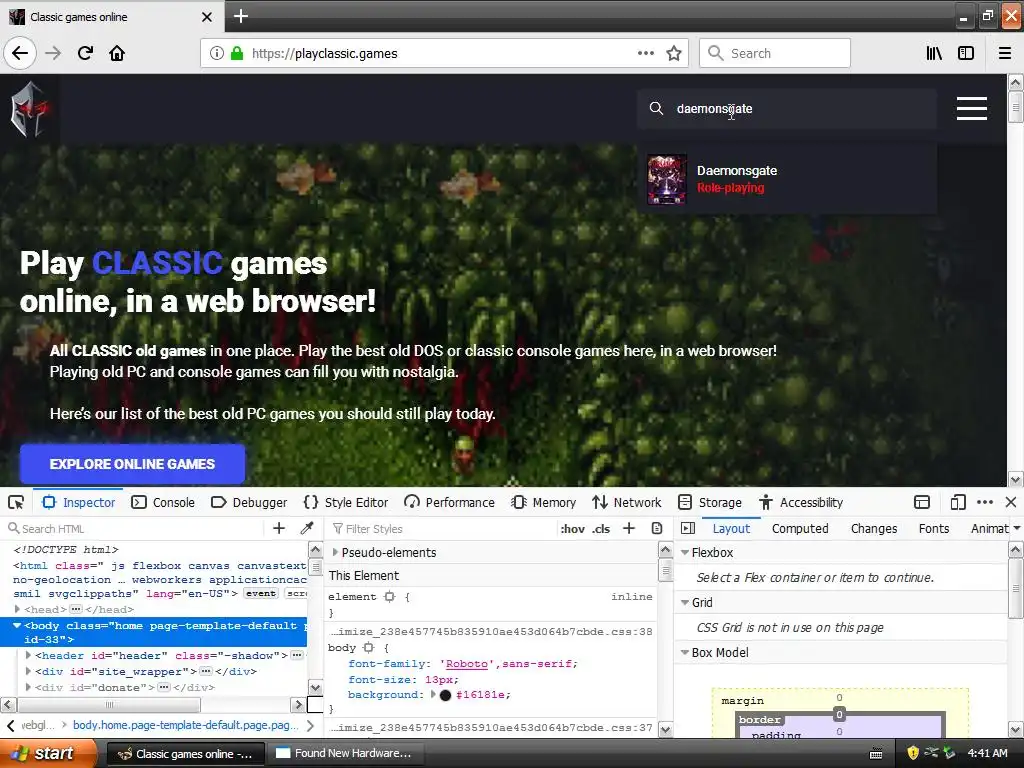The height and width of the screenshot is (768, 1024).
Task: Switch to the Computed side tab
Action: [x=800, y=528]
